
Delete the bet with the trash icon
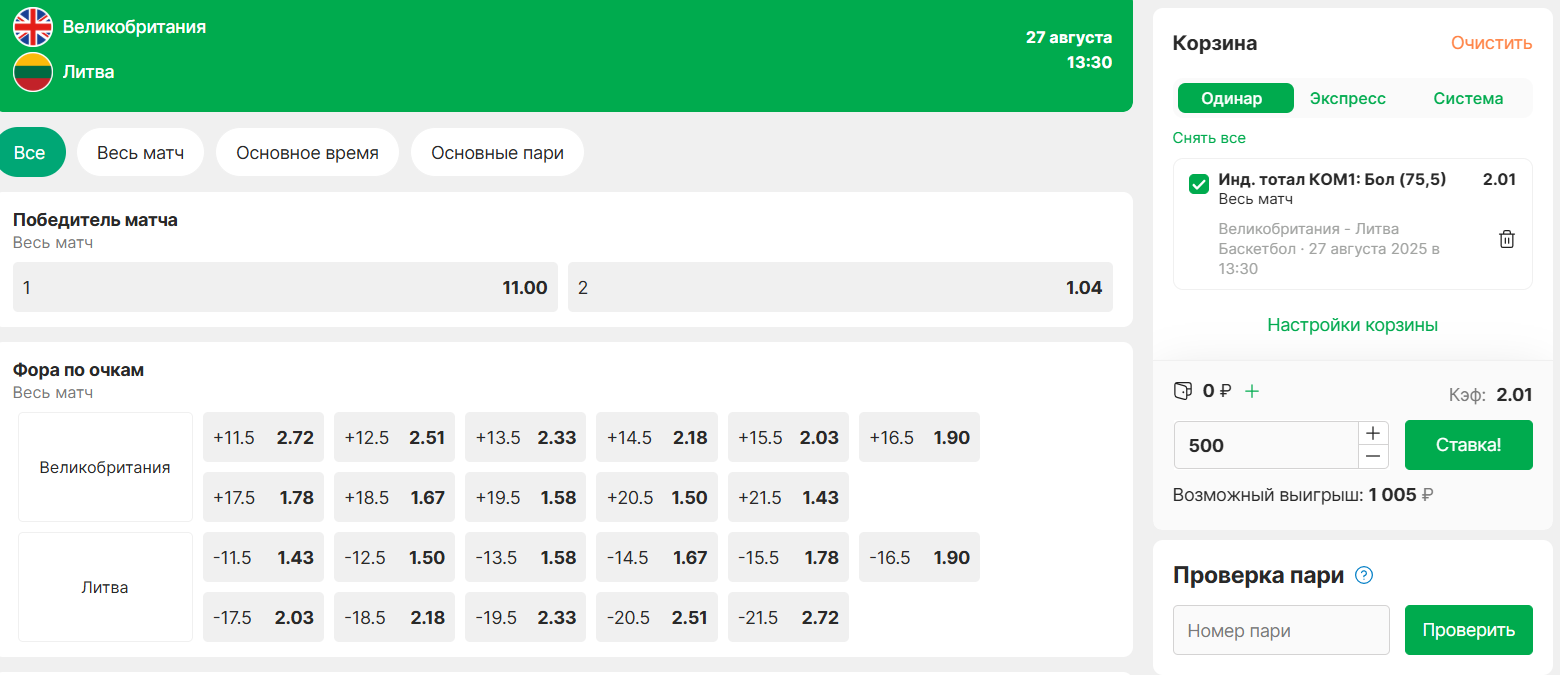point(1507,239)
